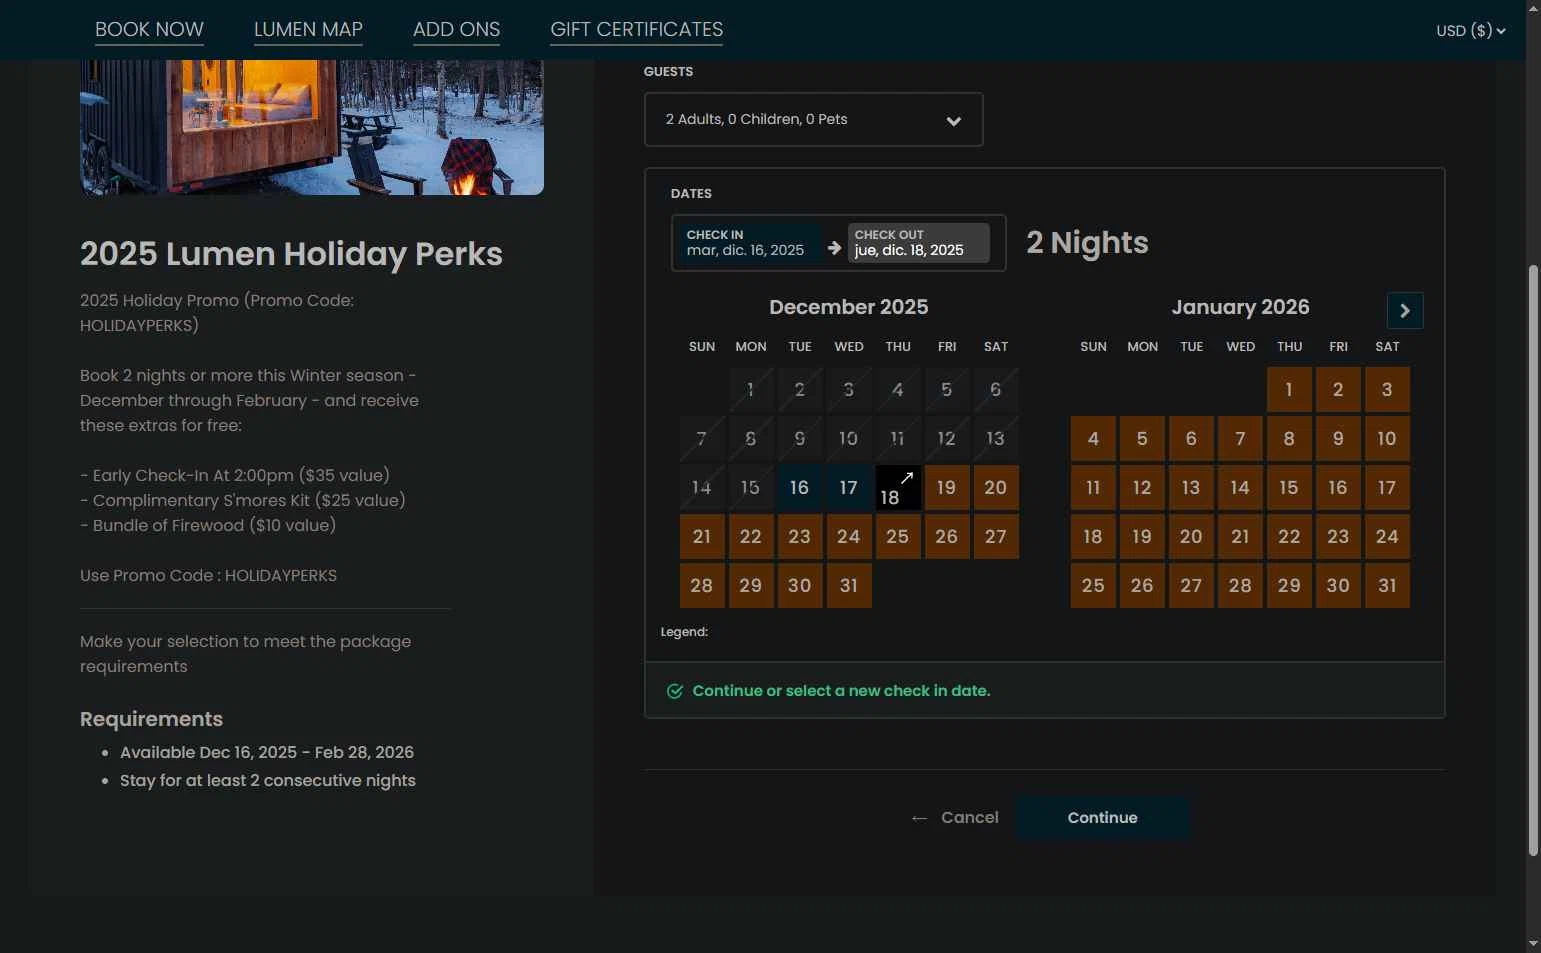Choose January 24 date cell
1541x953 pixels.
1387,537
